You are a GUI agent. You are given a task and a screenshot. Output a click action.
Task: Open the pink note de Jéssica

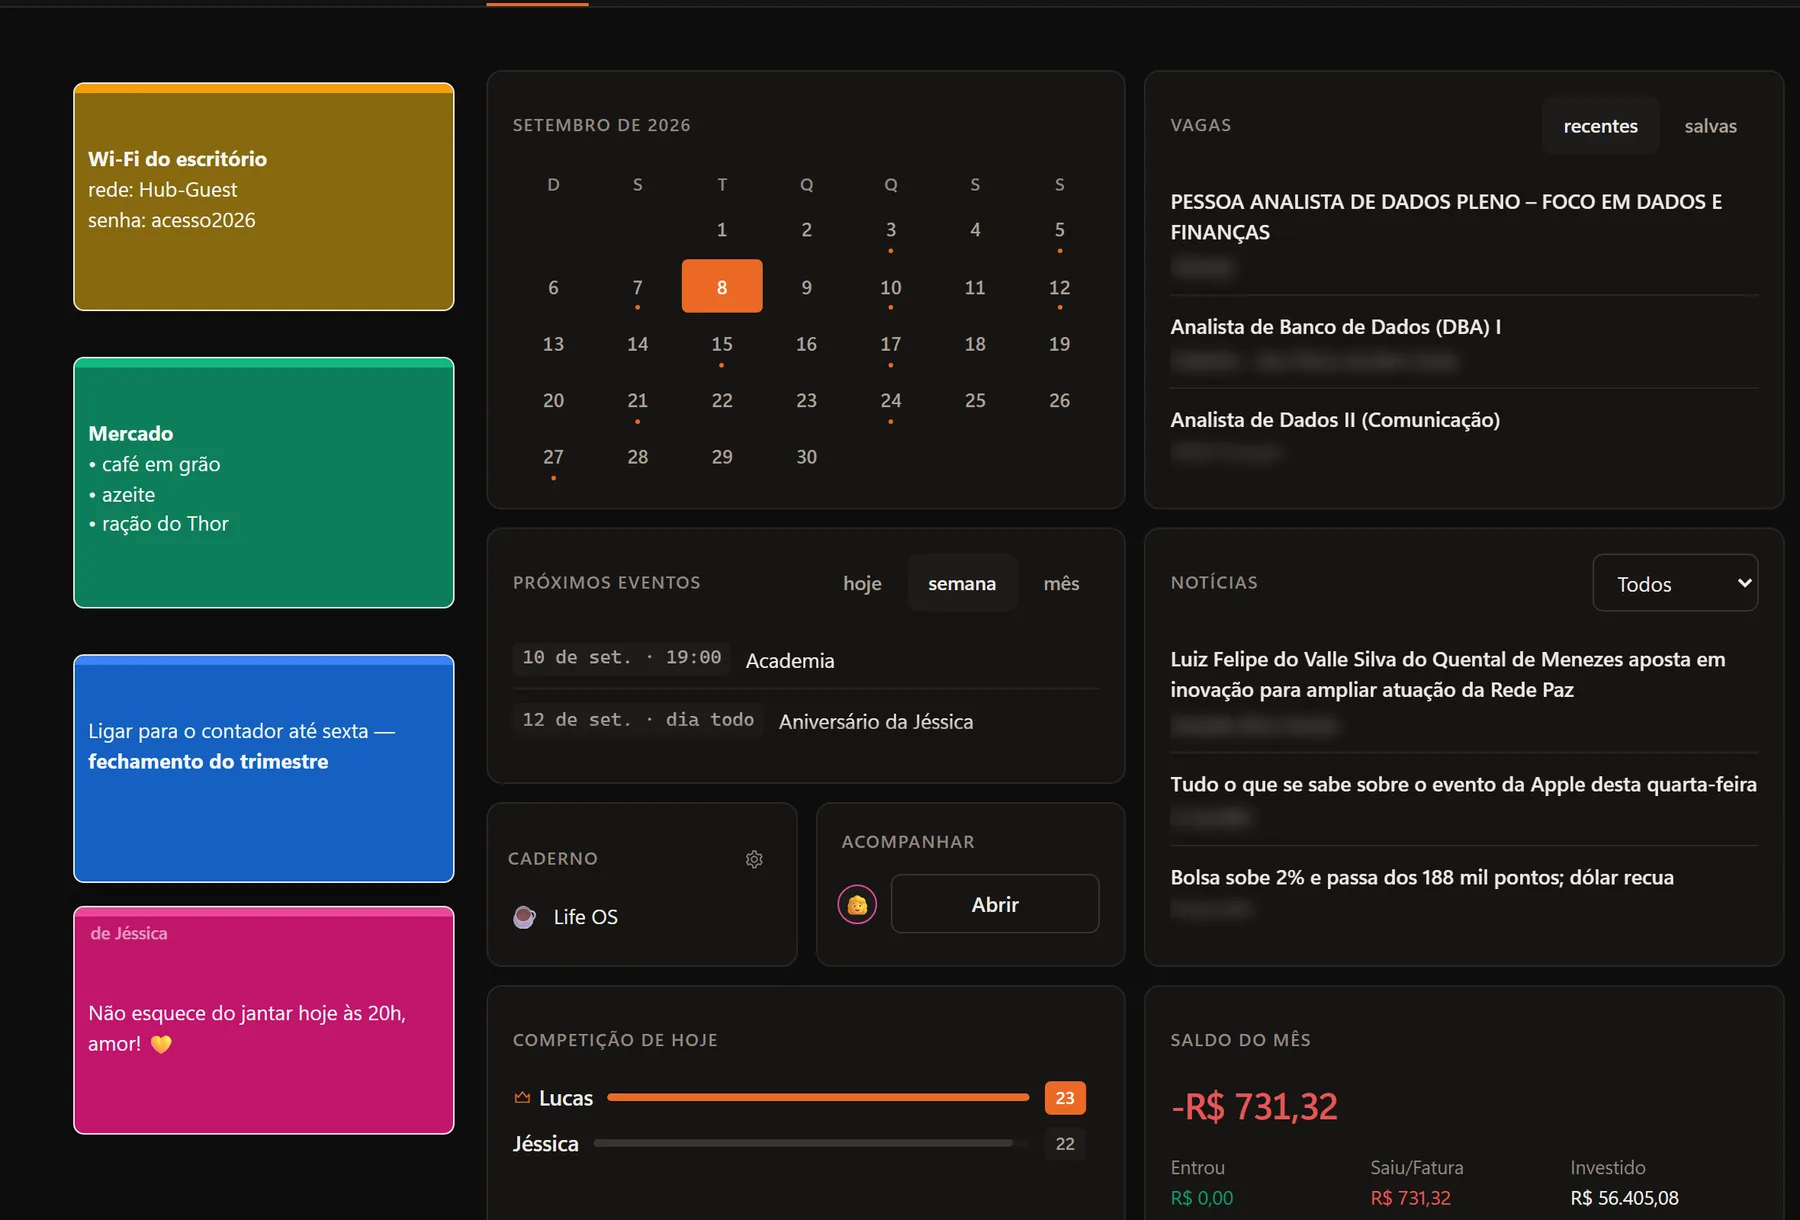[x=264, y=1021]
